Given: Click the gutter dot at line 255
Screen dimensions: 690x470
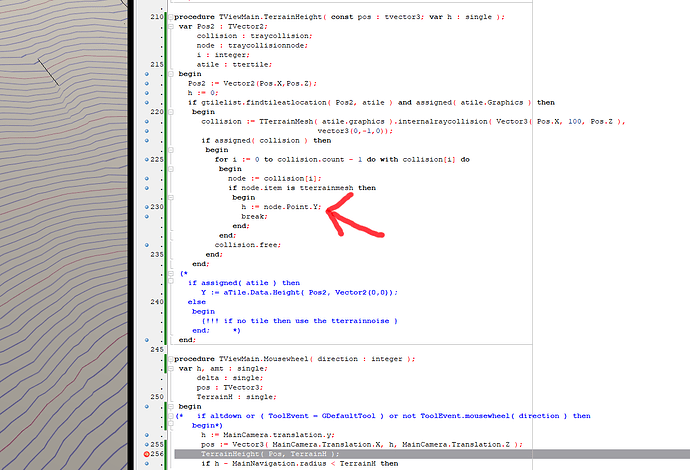Looking at the screenshot, I should (x=147, y=444).
